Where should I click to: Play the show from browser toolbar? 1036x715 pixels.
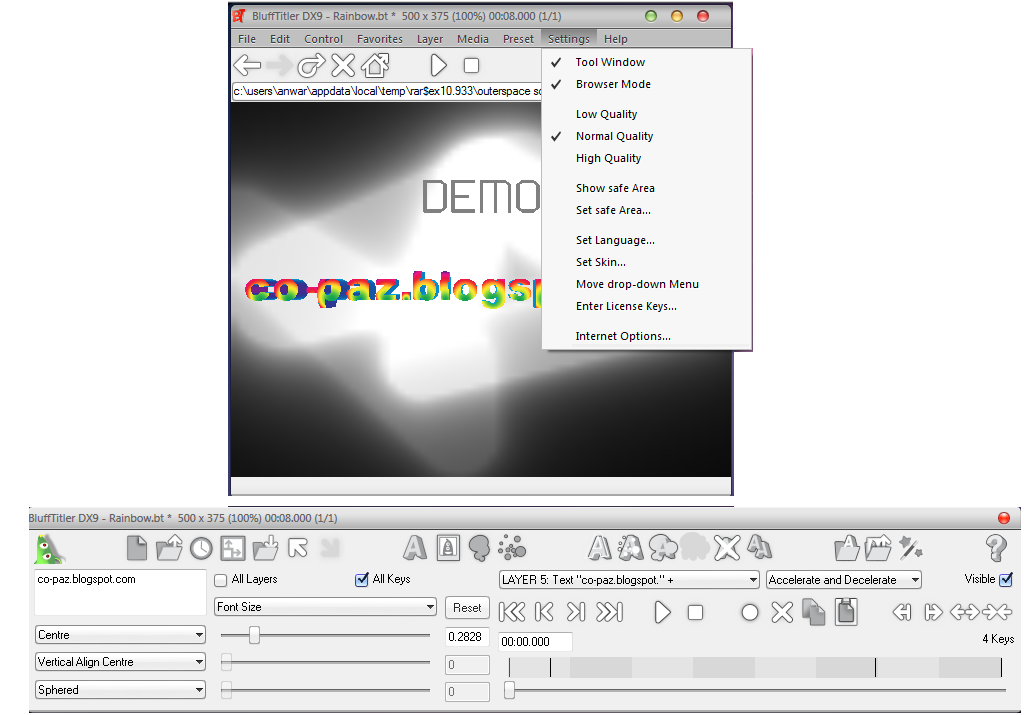[439, 65]
